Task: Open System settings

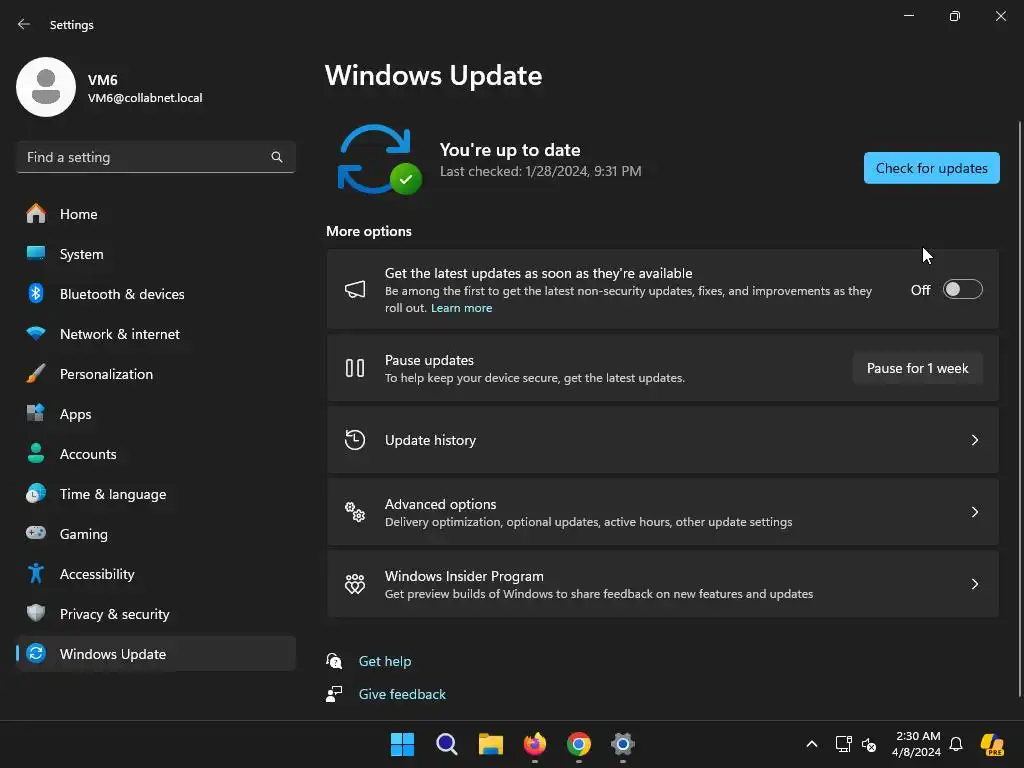Action: tap(155, 254)
